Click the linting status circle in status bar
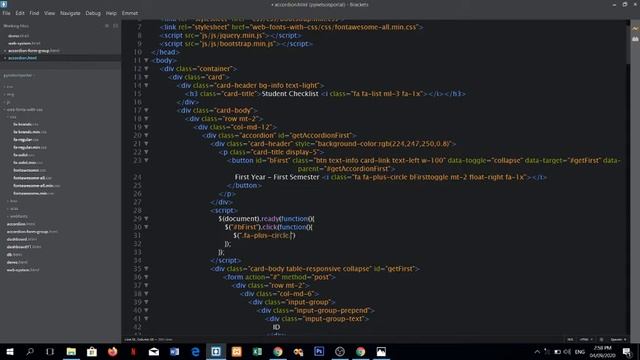The height and width of the screenshot is (360, 640). pyautogui.click(x=601, y=340)
